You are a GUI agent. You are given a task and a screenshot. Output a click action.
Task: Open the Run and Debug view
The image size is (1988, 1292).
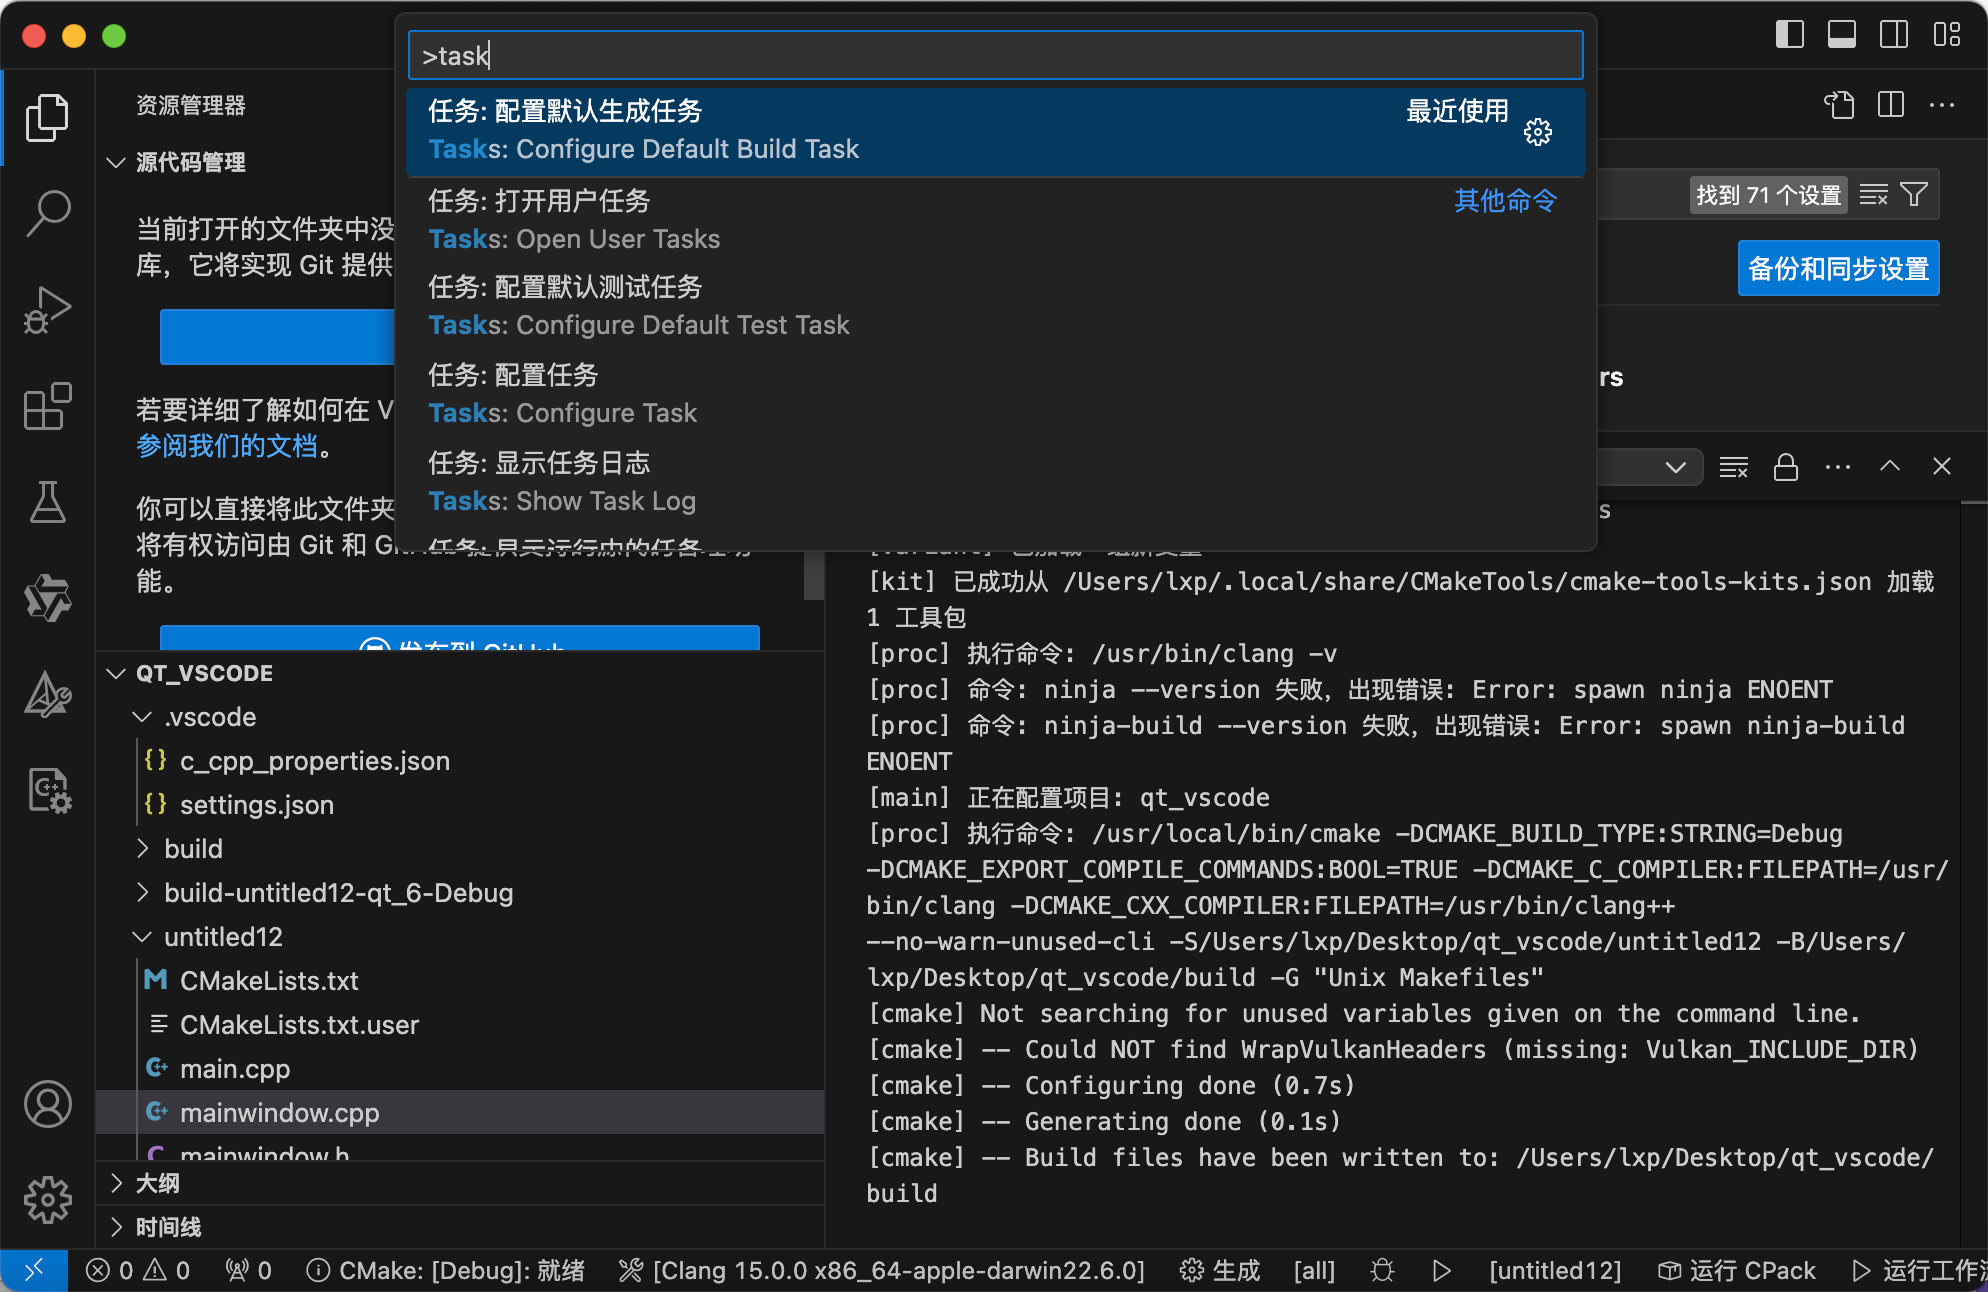point(47,310)
